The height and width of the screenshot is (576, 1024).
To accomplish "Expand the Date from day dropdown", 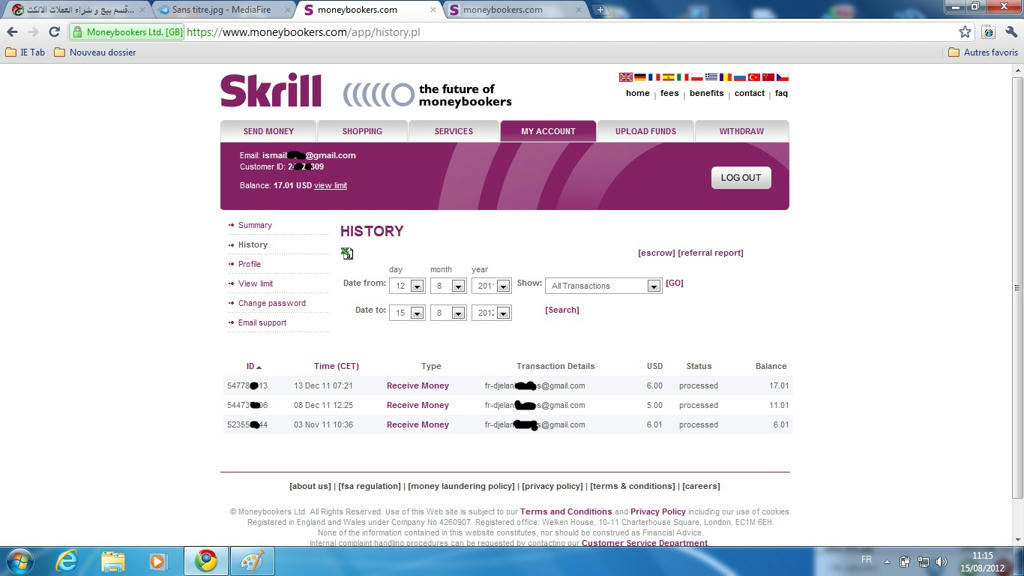I will click(x=417, y=286).
